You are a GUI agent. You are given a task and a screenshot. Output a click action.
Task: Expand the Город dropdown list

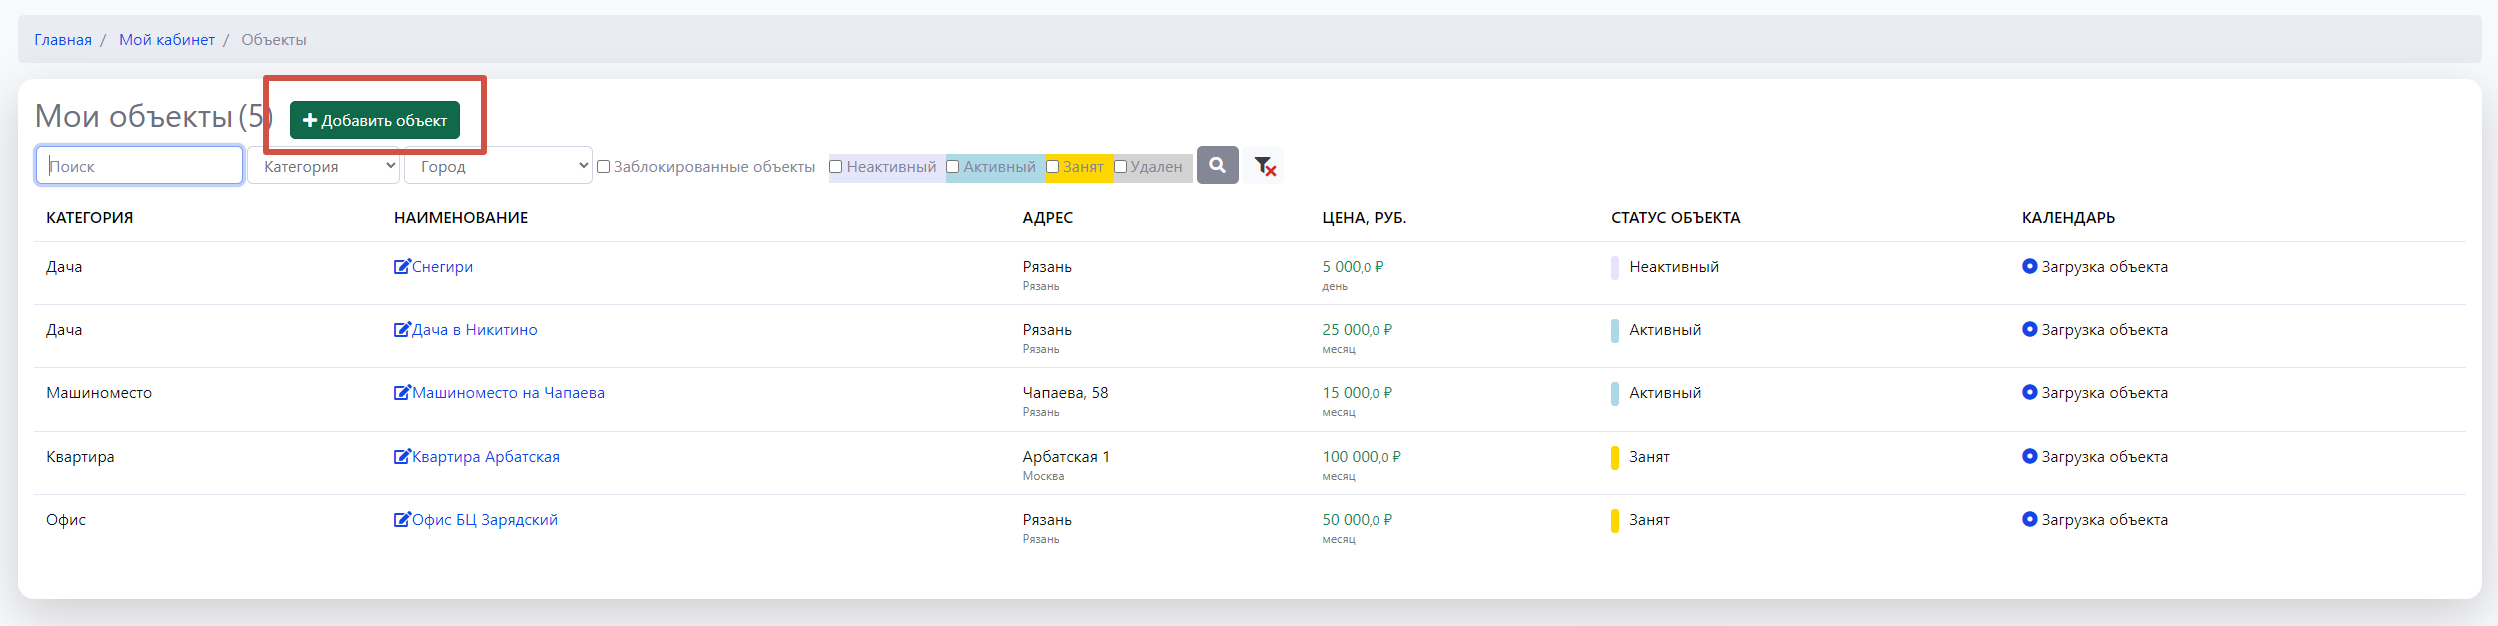[498, 166]
